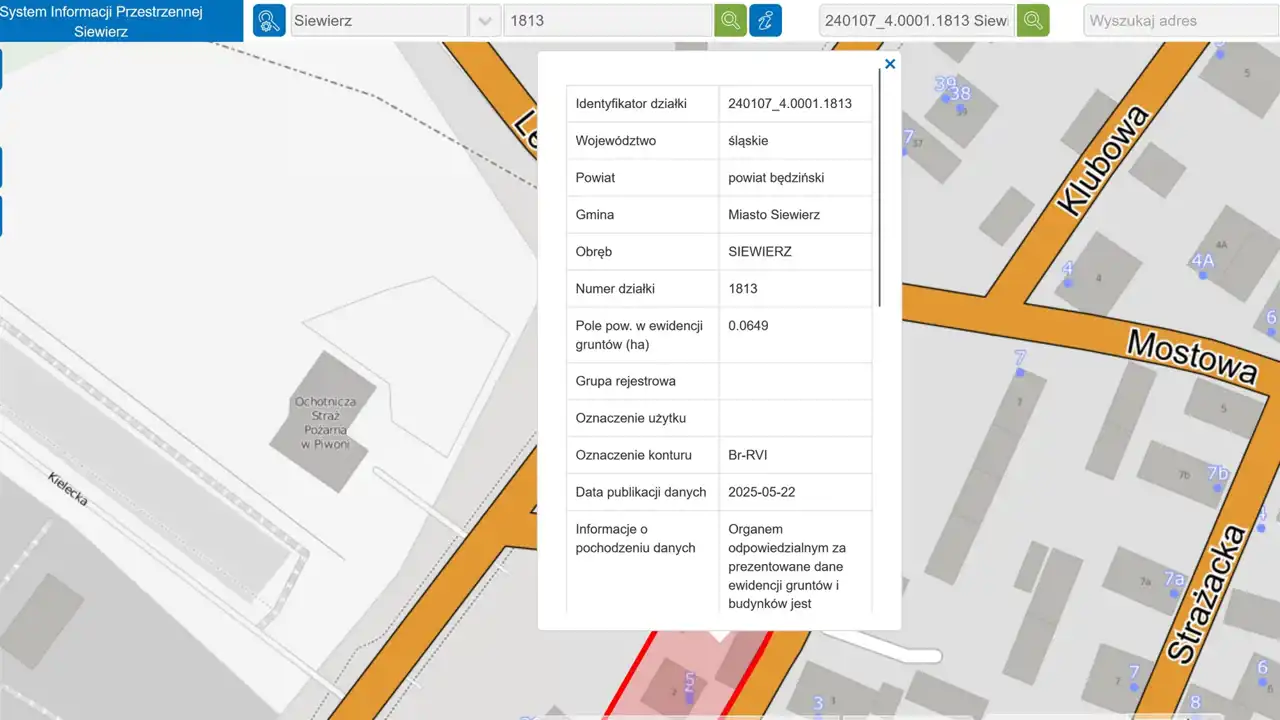This screenshot has height=720, width=1280.
Task: Click the Mostowa street label
Action: (1191, 356)
